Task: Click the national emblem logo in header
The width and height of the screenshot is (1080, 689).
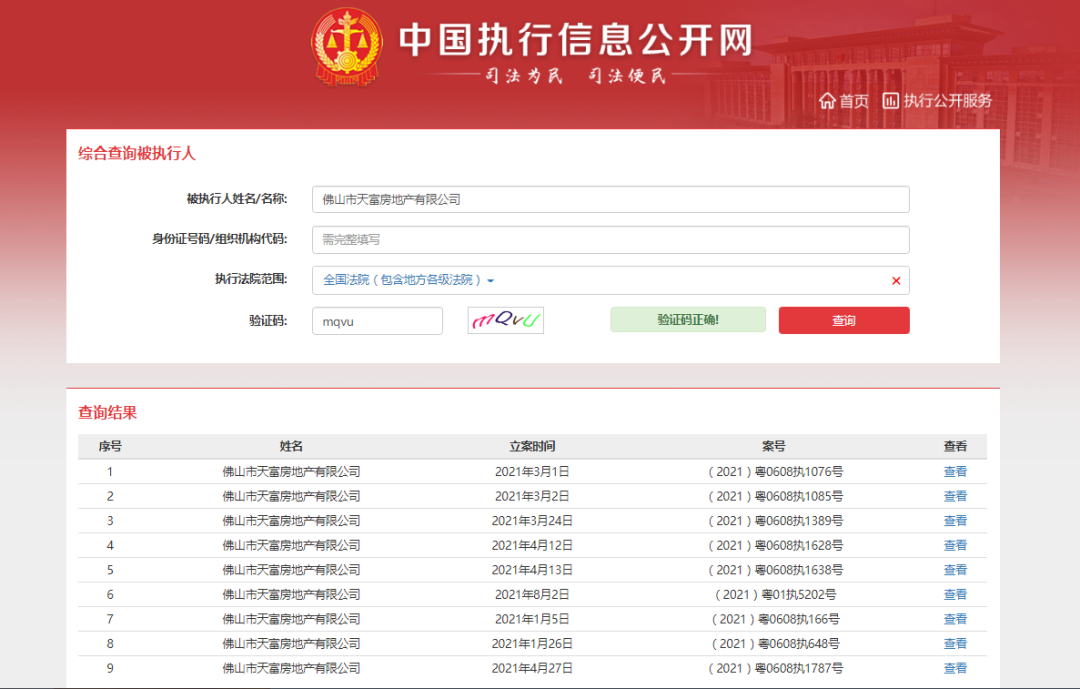Action: [x=347, y=47]
